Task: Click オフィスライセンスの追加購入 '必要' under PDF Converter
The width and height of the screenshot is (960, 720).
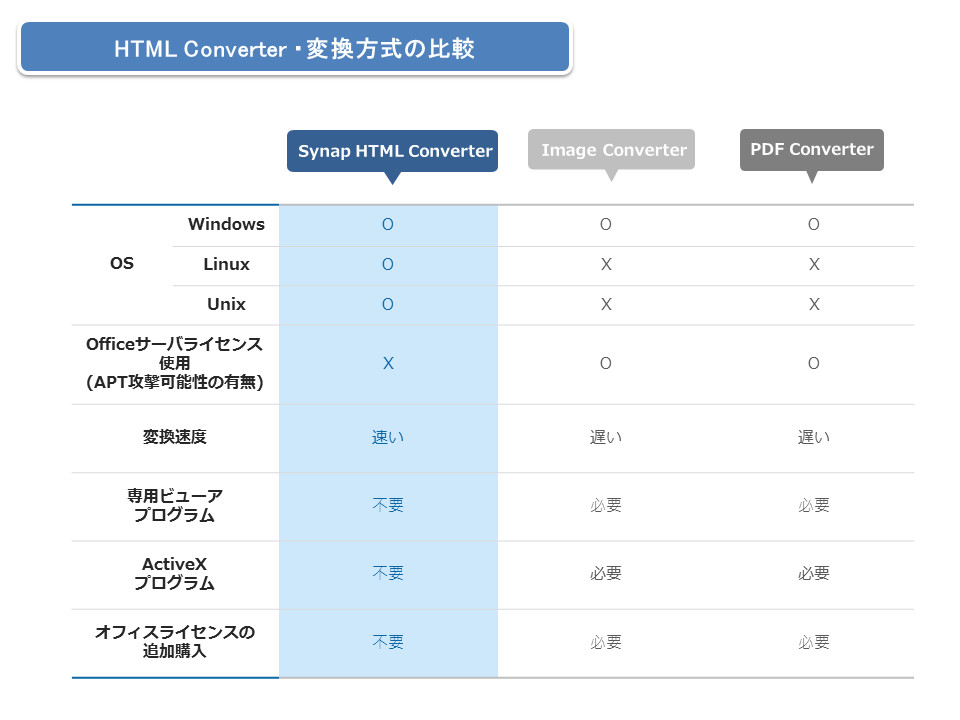Action: (x=814, y=642)
